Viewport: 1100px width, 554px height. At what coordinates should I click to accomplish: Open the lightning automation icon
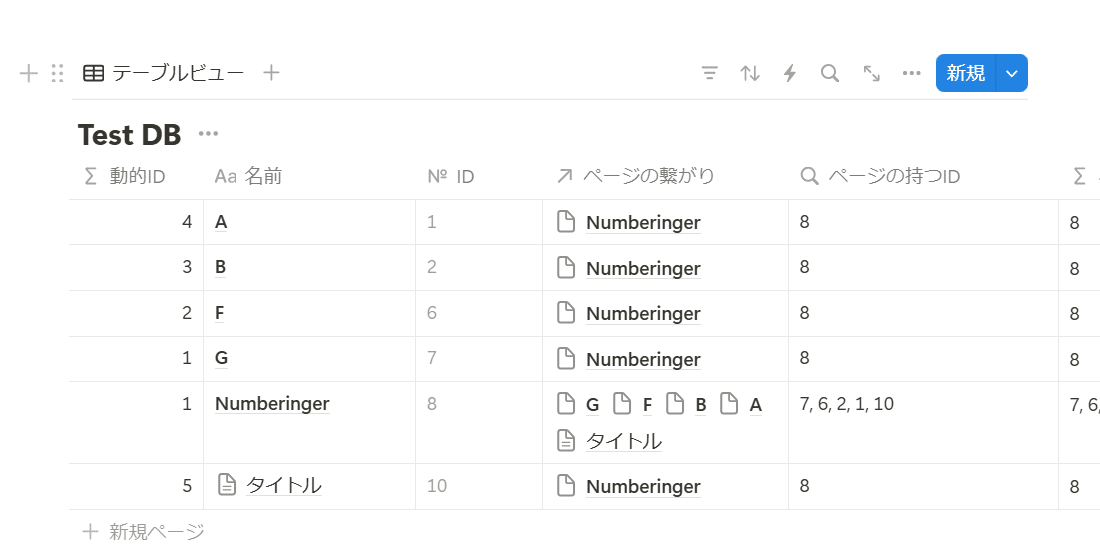click(x=790, y=73)
